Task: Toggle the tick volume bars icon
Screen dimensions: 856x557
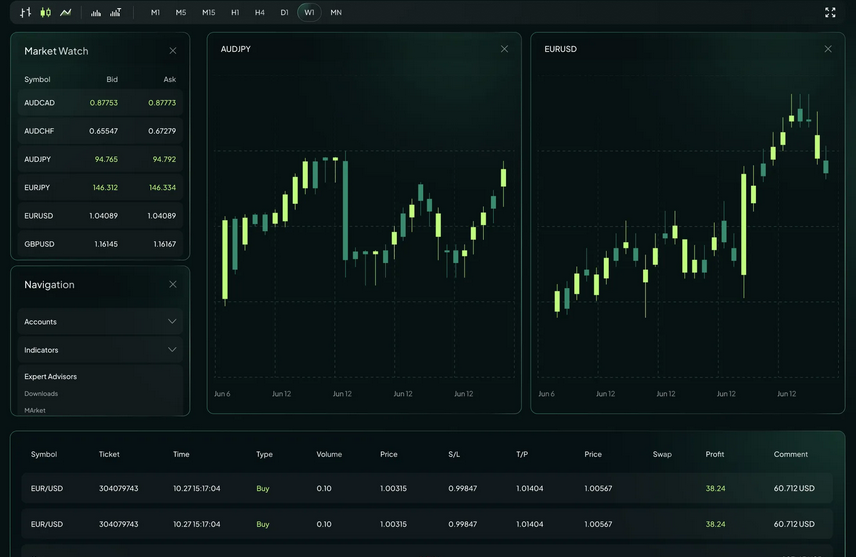Action: pyautogui.click(x=115, y=12)
